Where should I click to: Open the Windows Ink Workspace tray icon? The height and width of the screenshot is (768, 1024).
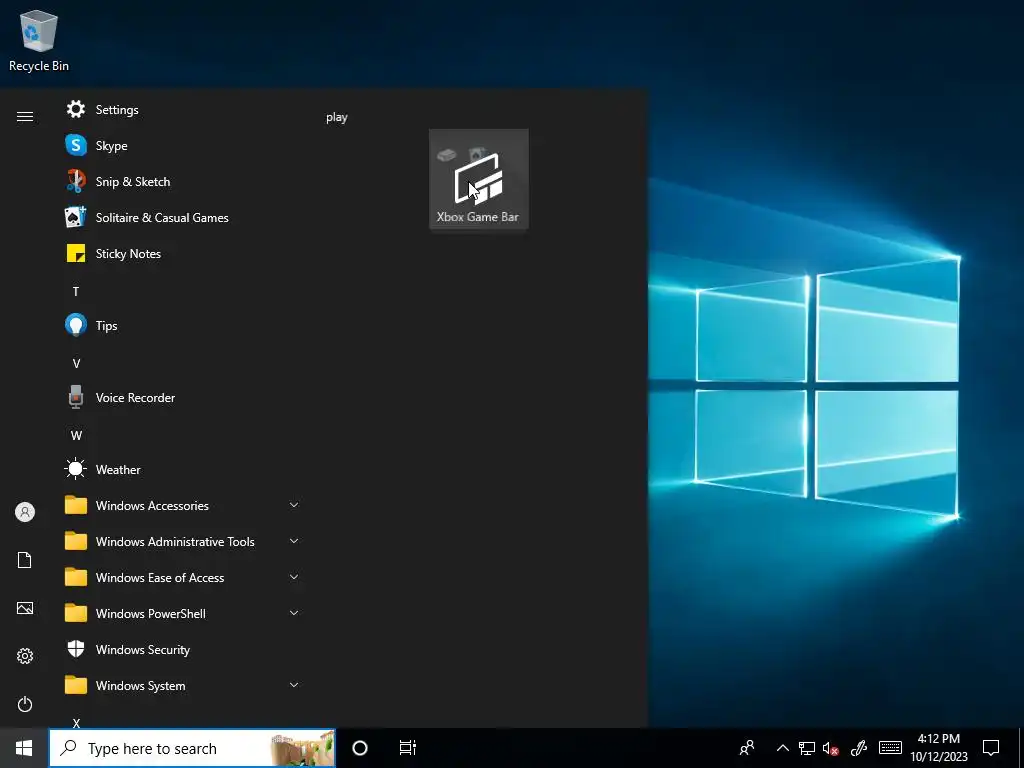(859, 748)
